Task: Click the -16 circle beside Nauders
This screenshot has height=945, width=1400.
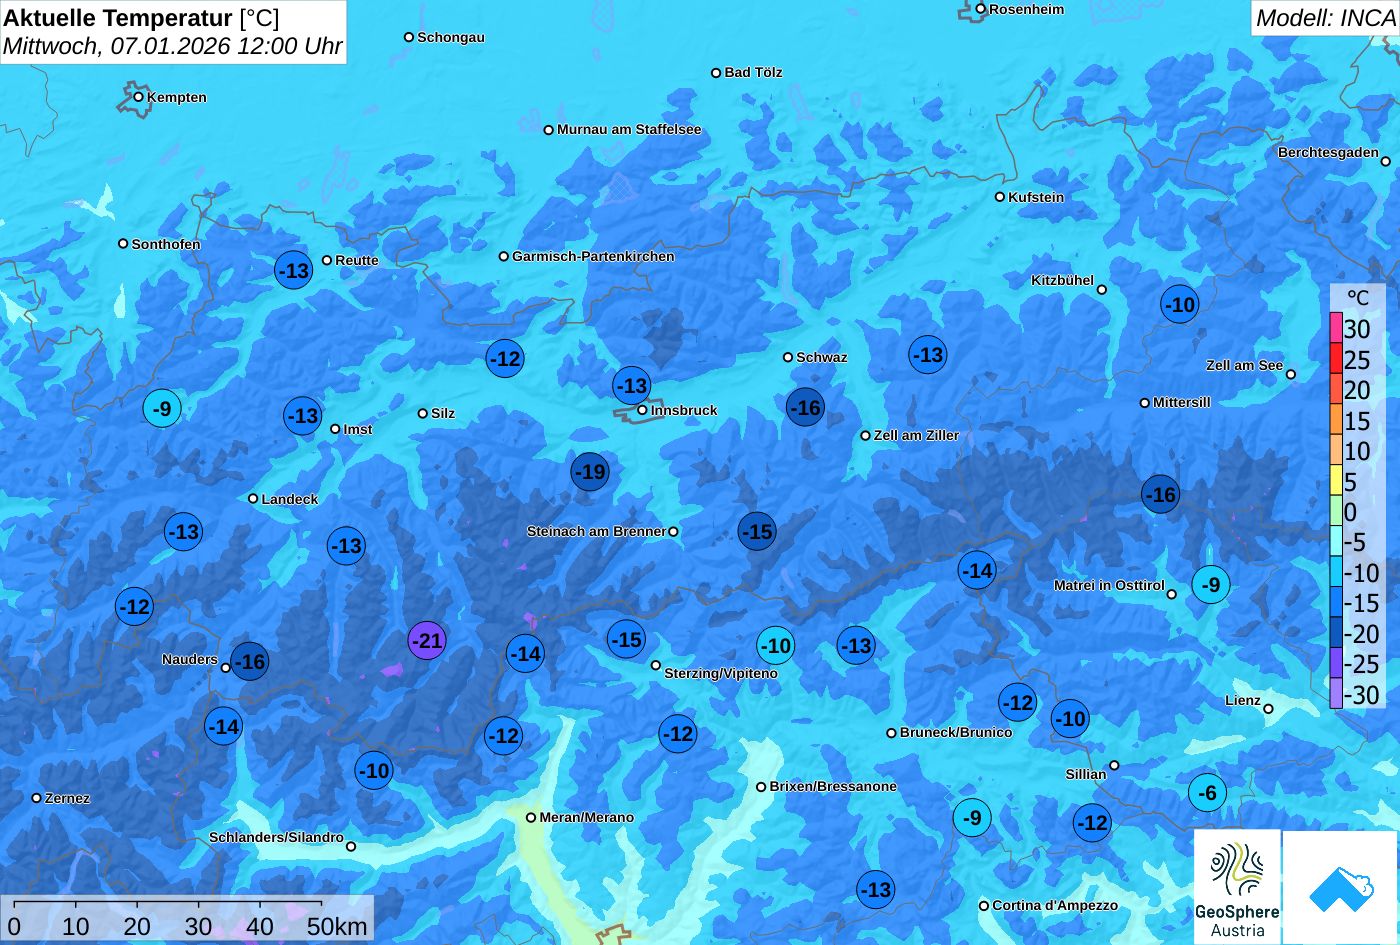Action: point(249,661)
